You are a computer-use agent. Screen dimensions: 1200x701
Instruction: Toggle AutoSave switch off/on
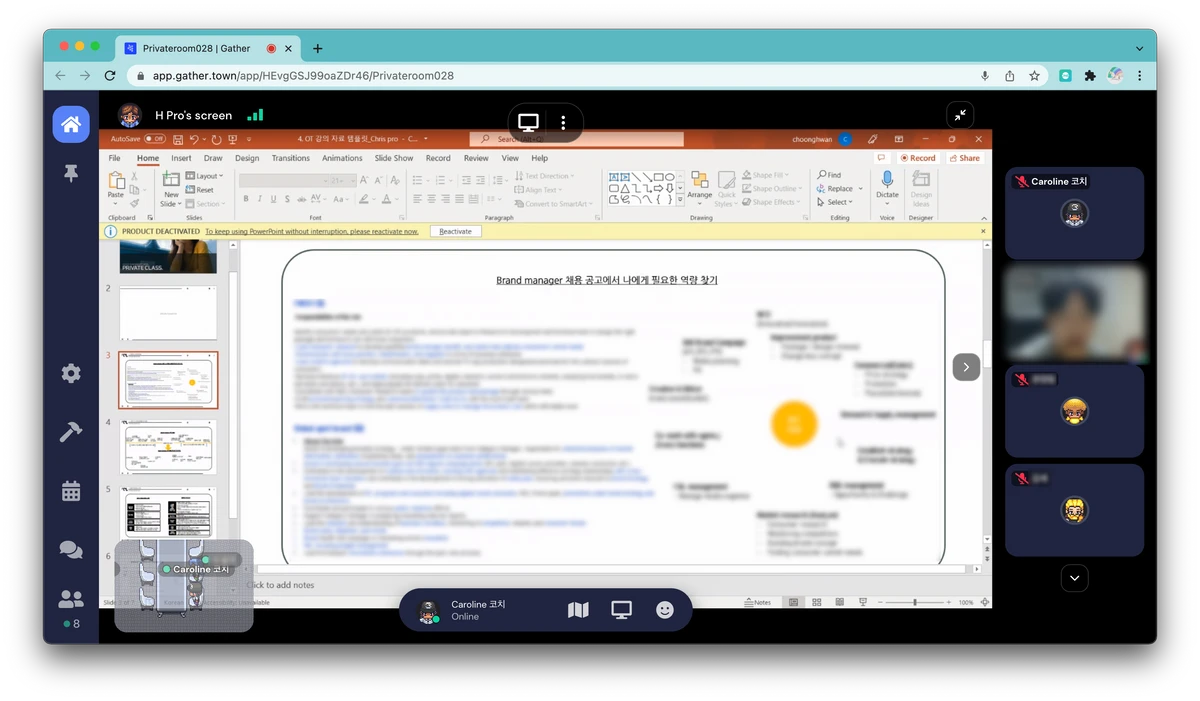pos(154,139)
